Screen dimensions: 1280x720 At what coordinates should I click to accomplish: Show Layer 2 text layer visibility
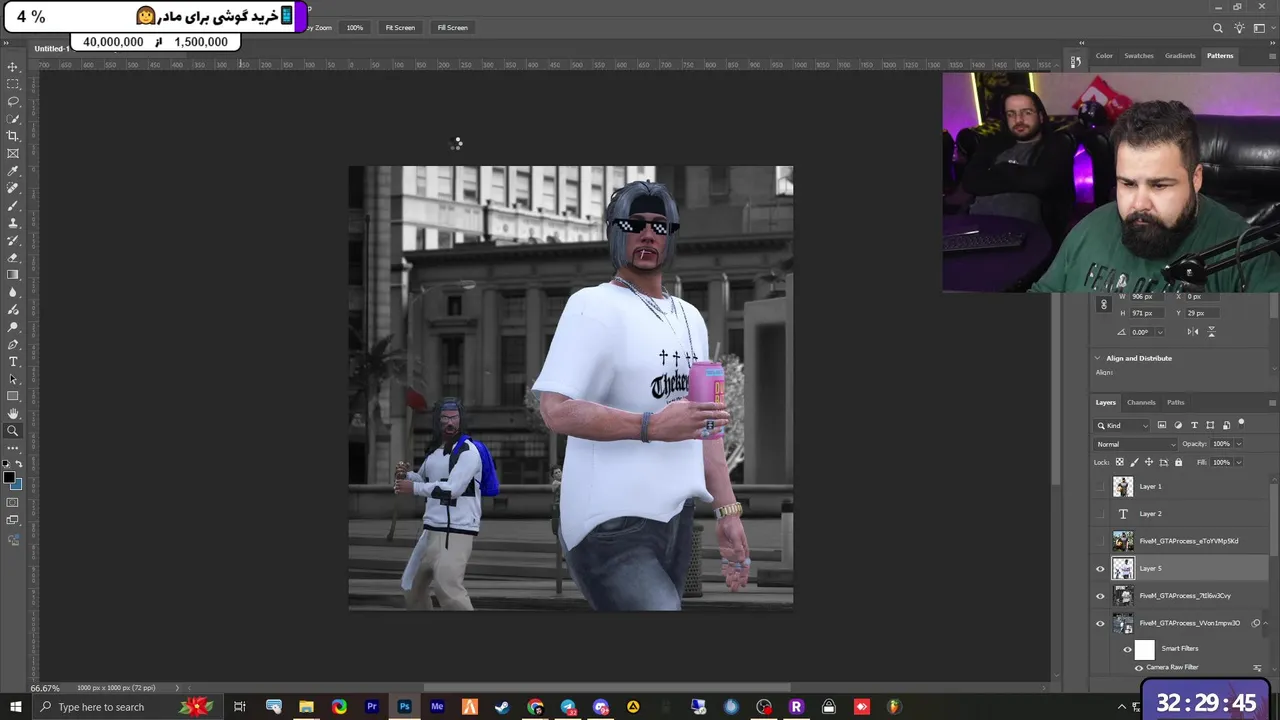pyautogui.click(x=1101, y=514)
